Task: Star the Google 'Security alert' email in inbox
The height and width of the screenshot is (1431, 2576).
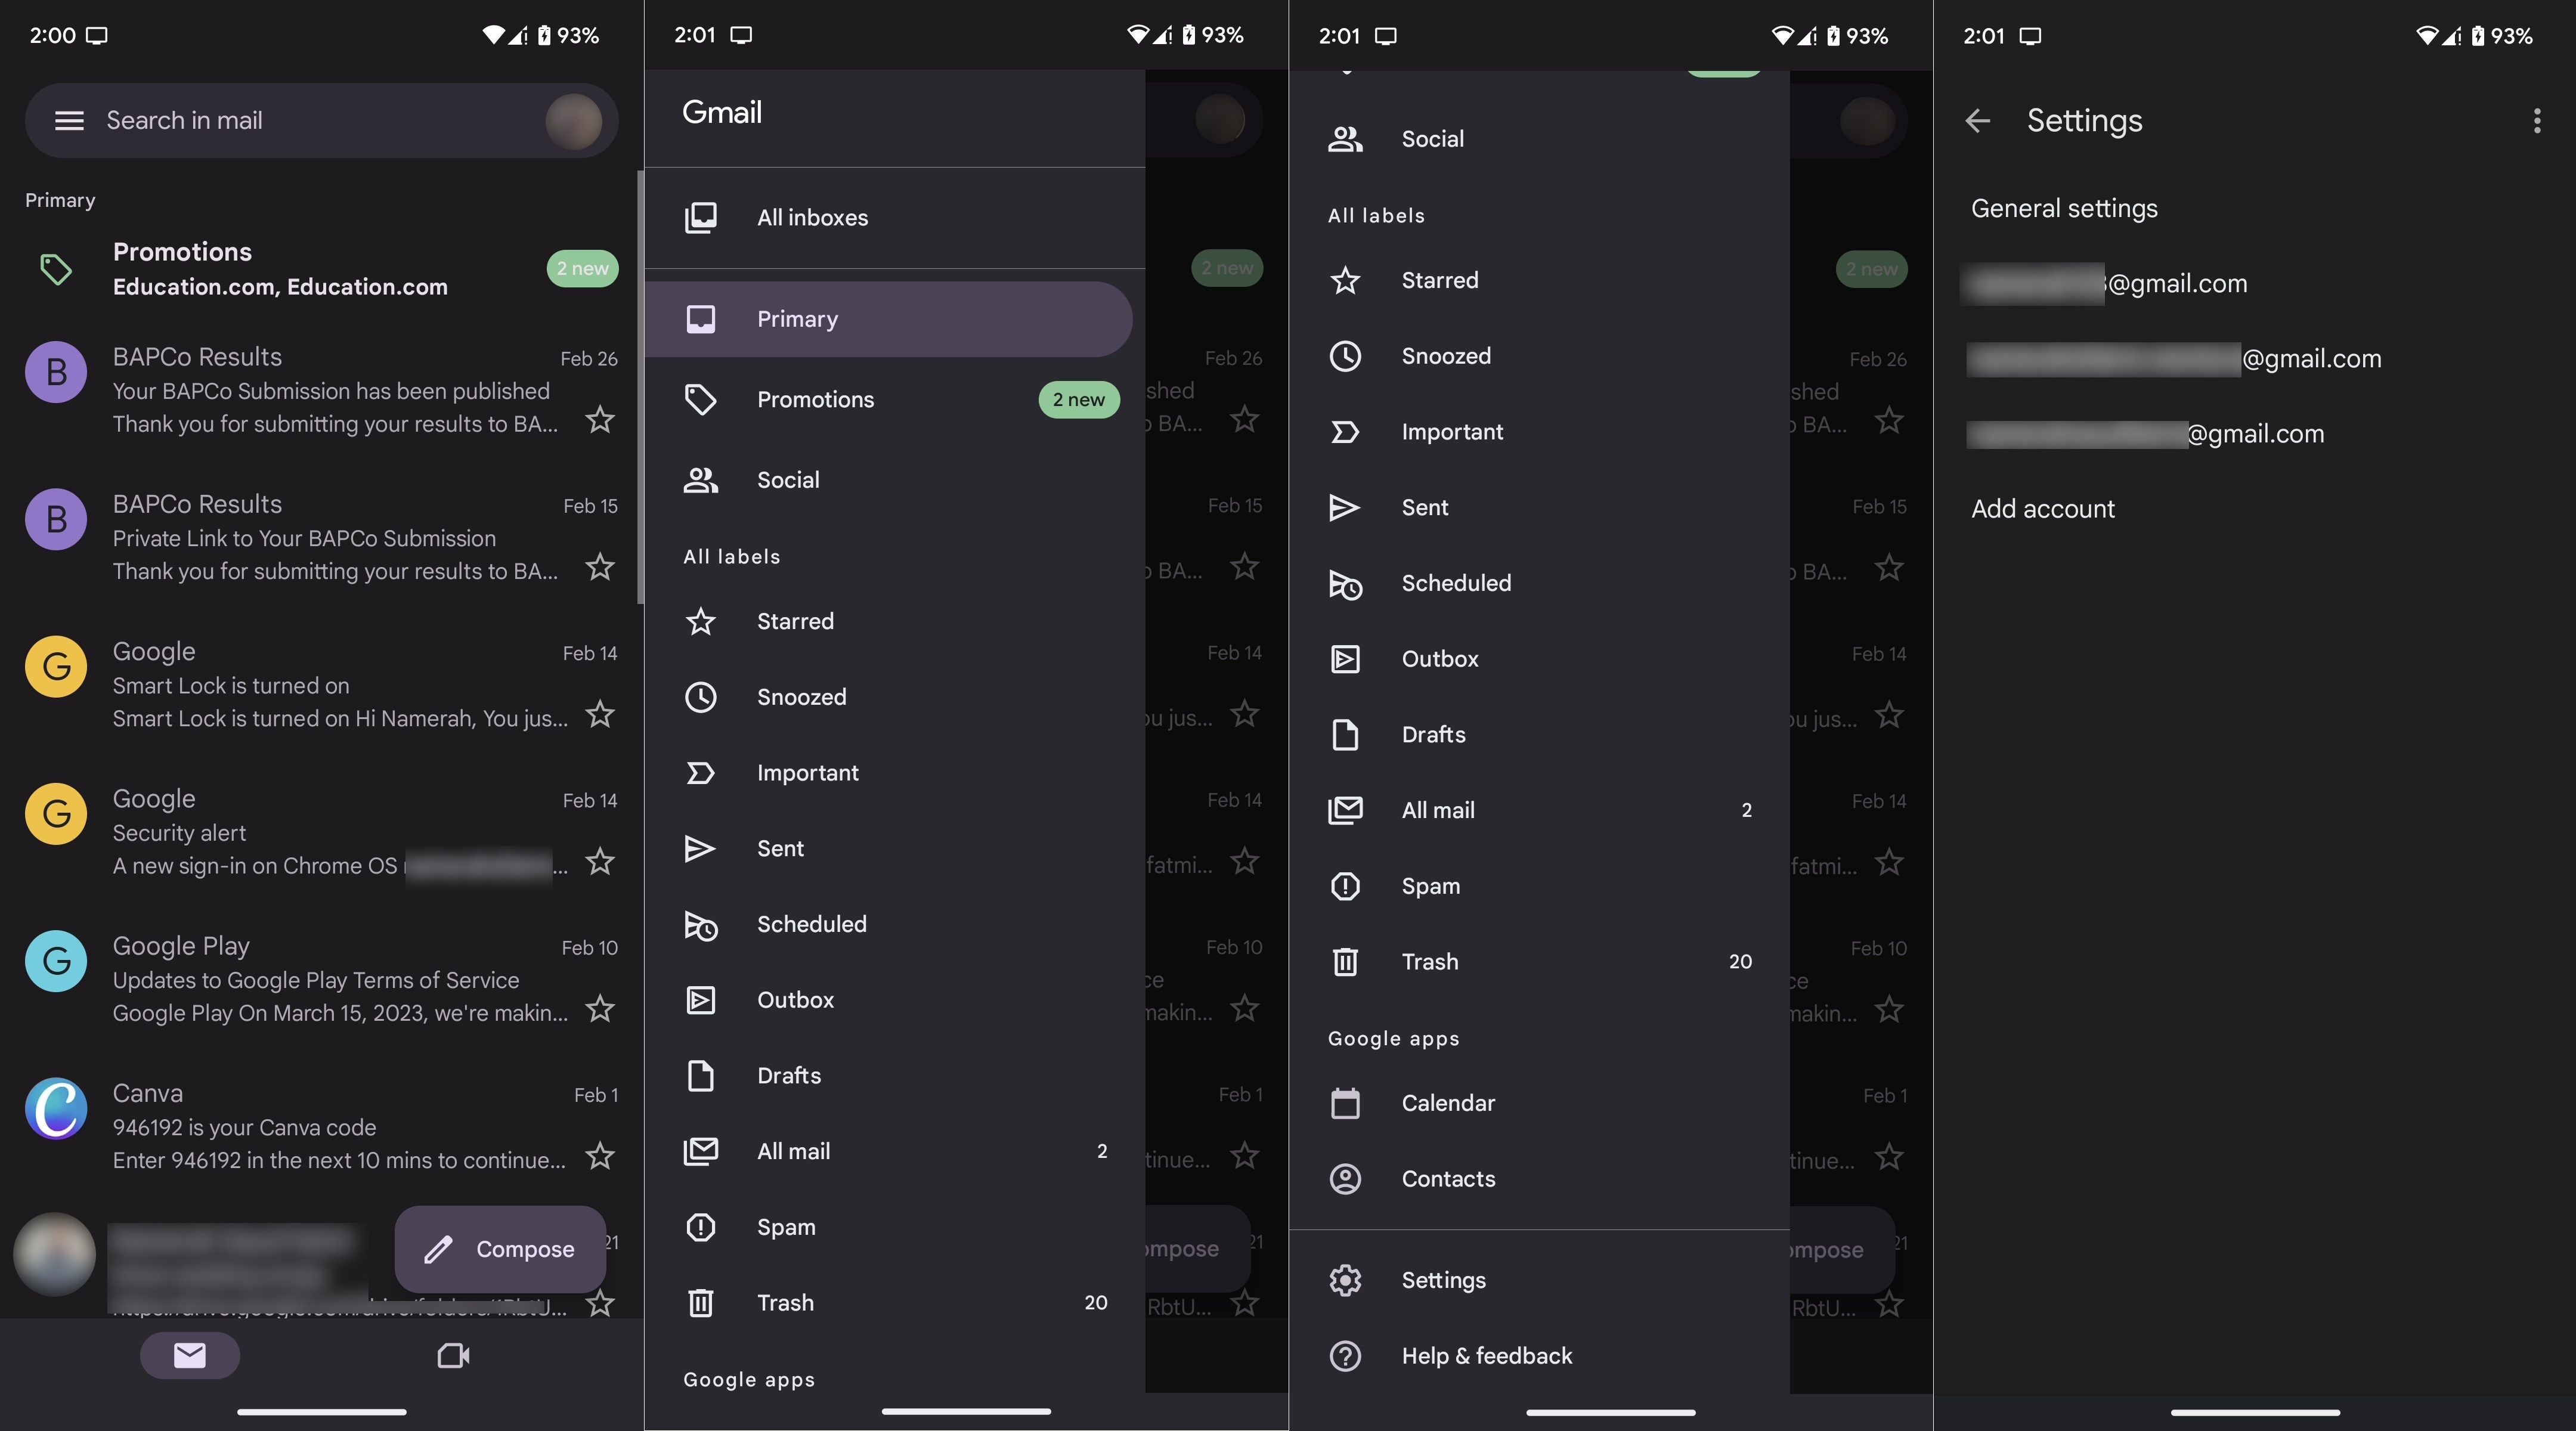Action: (x=600, y=861)
